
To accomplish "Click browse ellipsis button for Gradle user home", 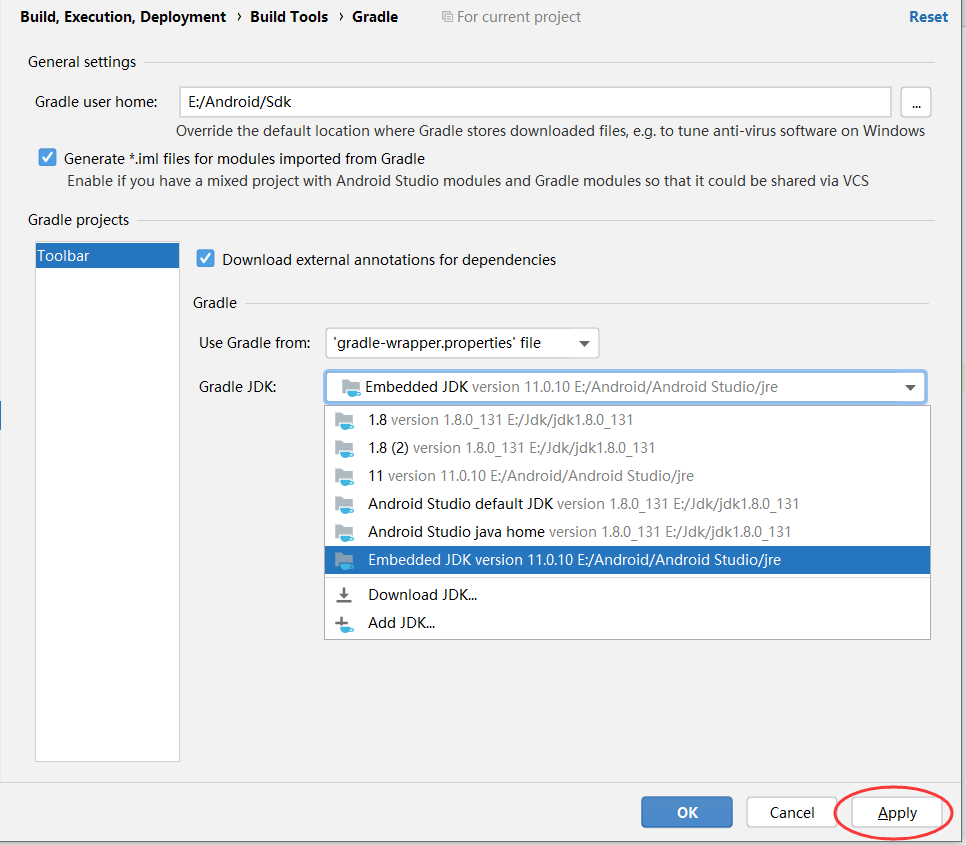I will [916, 102].
